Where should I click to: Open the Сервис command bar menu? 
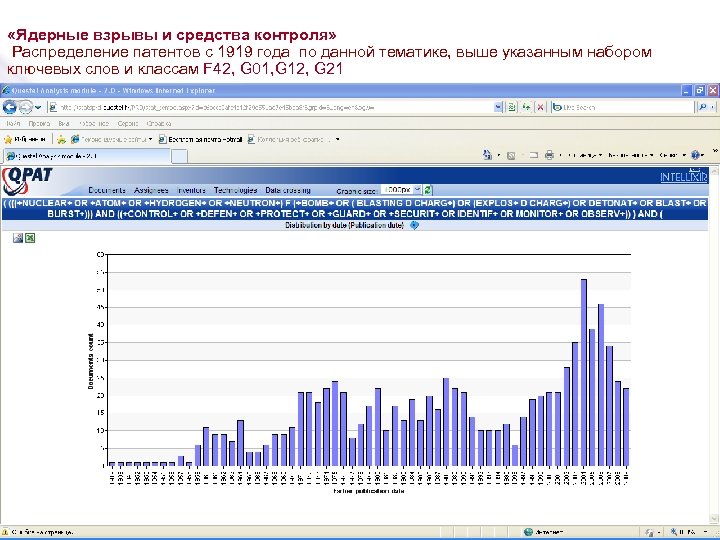(x=671, y=155)
